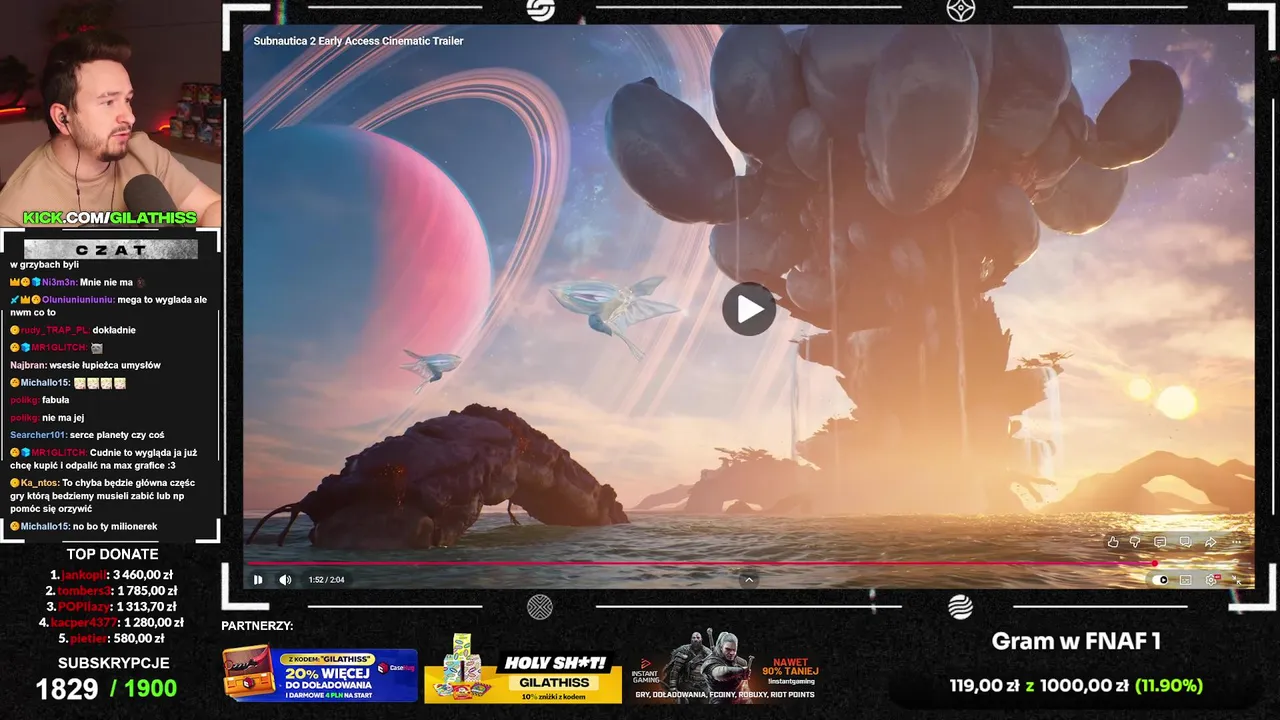Dislike the video with the thumbs-down icon
The image size is (1280, 720).
(1135, 542)
